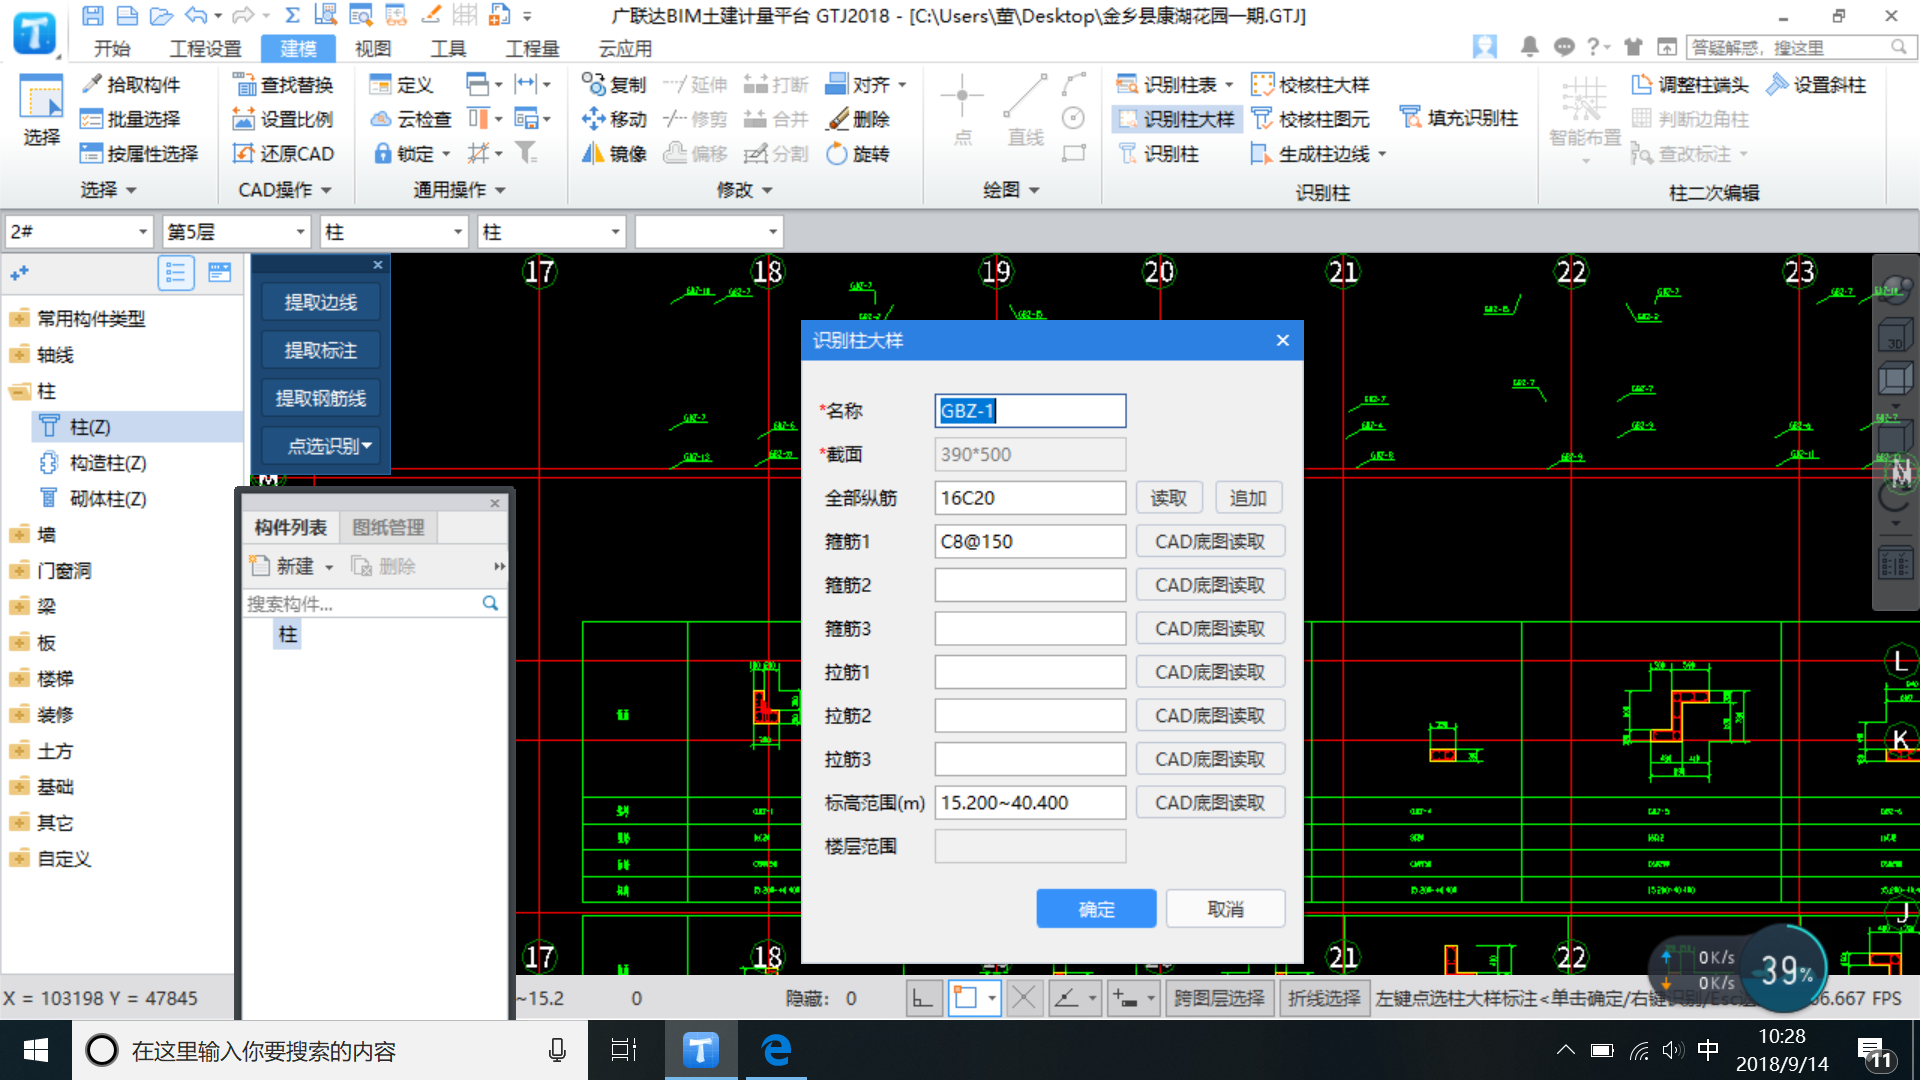This screenshot has width=1920, height=1080.
Task: Open the 工程量 ribbon tab
Action: [532, 48]
